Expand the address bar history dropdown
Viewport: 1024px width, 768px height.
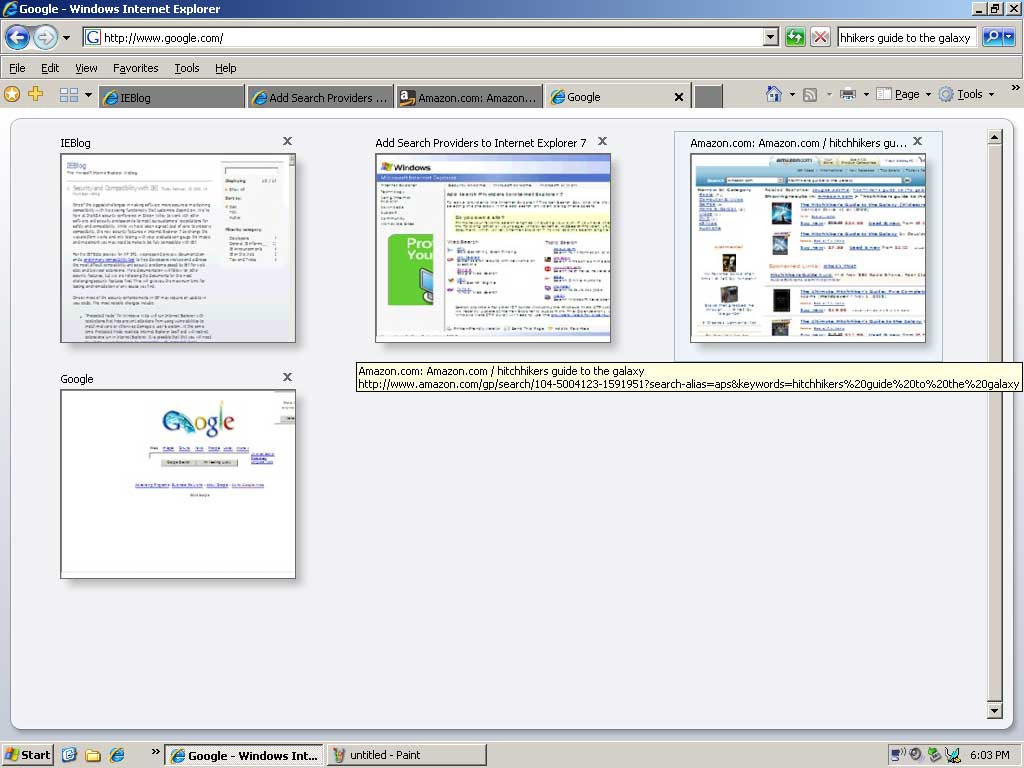[x=771, y=37]
